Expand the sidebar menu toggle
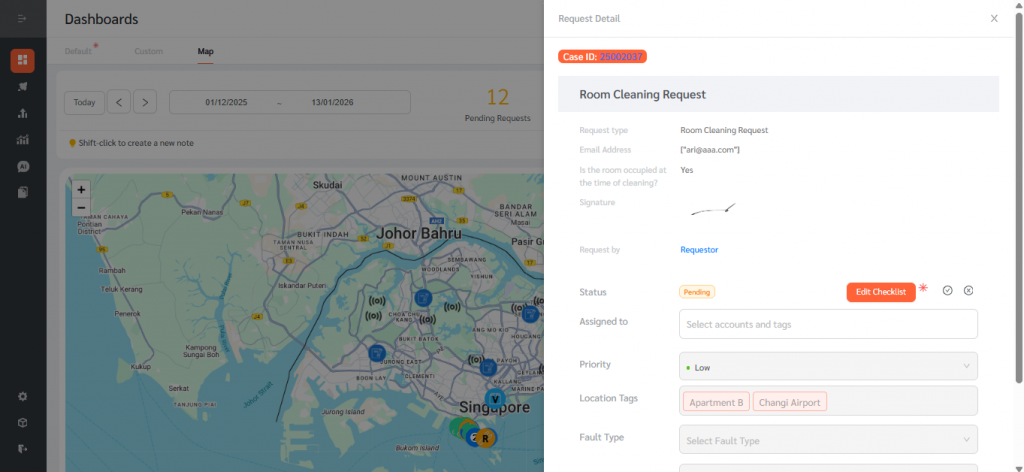1024x472 pixels. coord(22,19)
